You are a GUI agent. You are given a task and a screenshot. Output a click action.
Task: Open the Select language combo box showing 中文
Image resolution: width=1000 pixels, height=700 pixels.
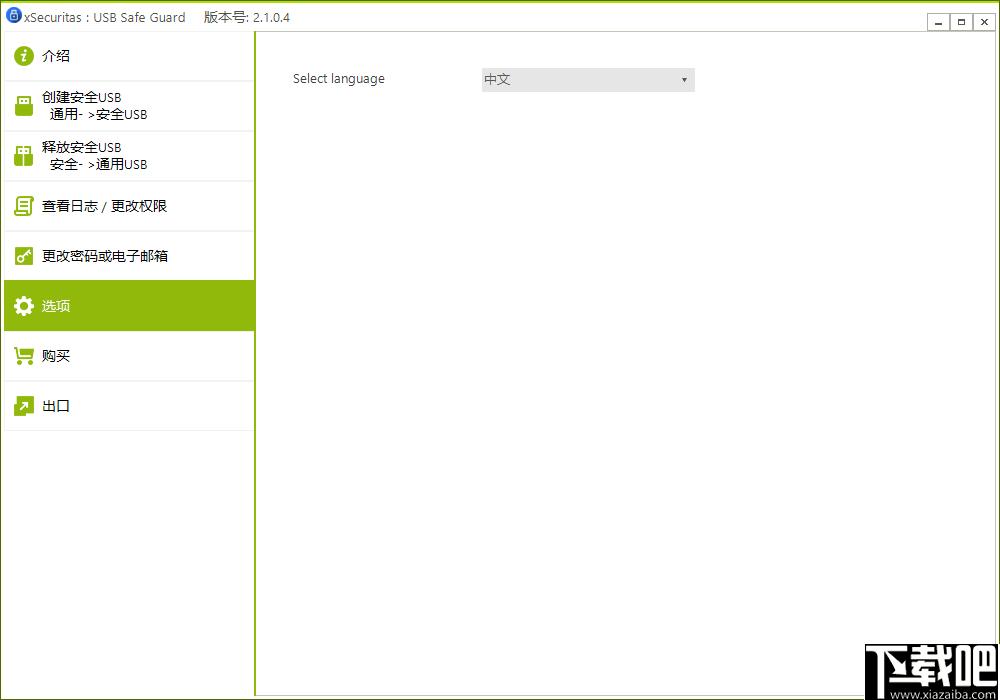point(588,80)
